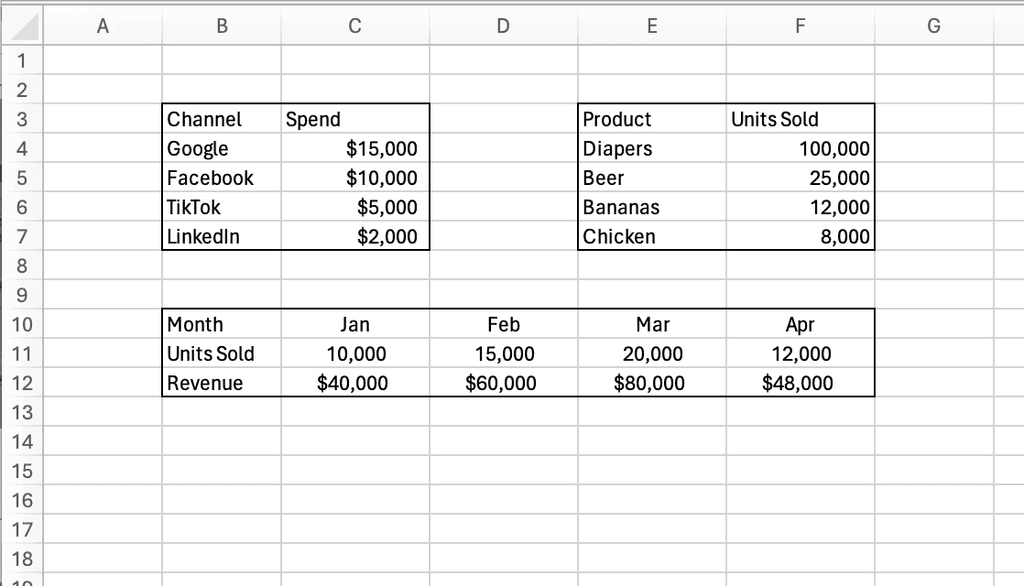The height and width of the screenshot is (586, 1024).
Task: Click the April revenue cell $48,000
Action: click(800, 383)
